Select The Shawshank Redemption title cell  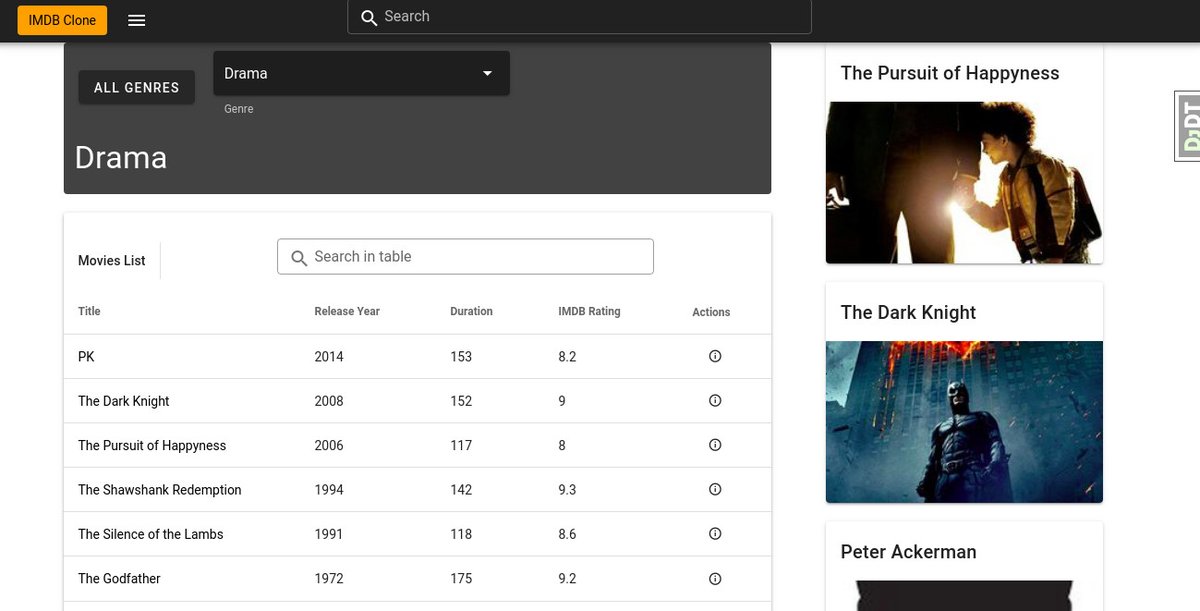coord(160,490)
